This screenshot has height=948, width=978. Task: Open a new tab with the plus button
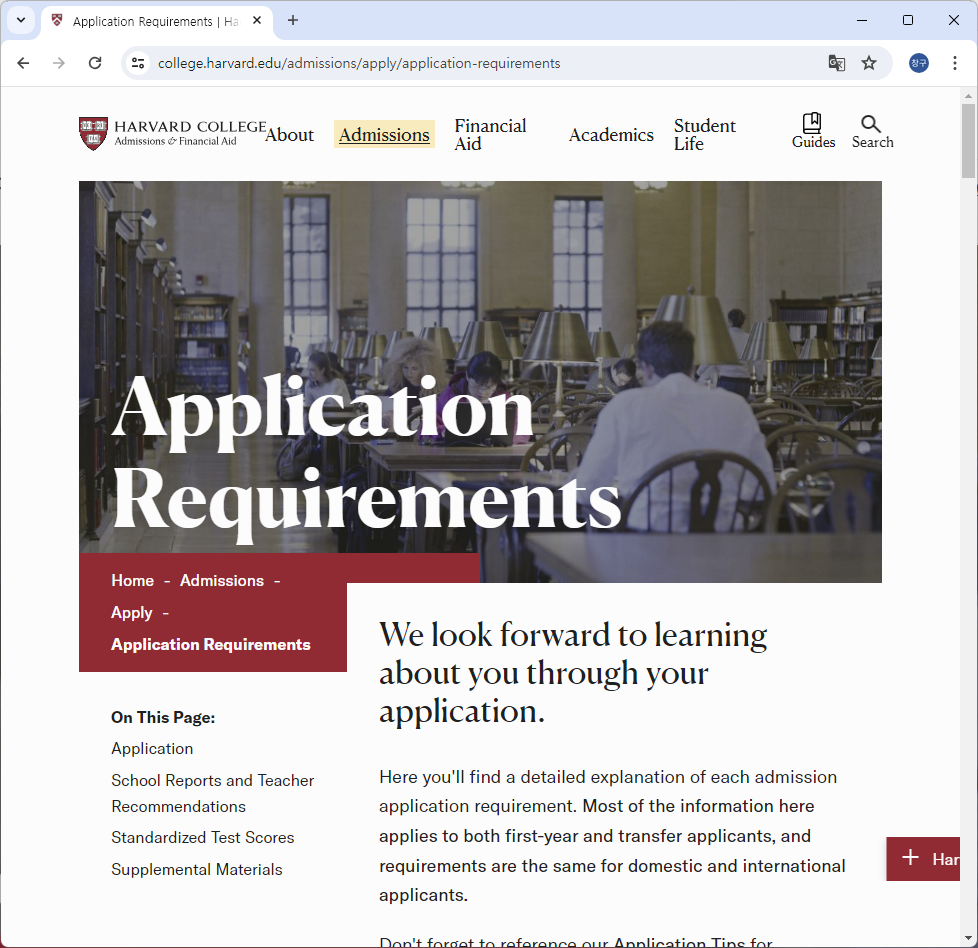click(293, 21)
